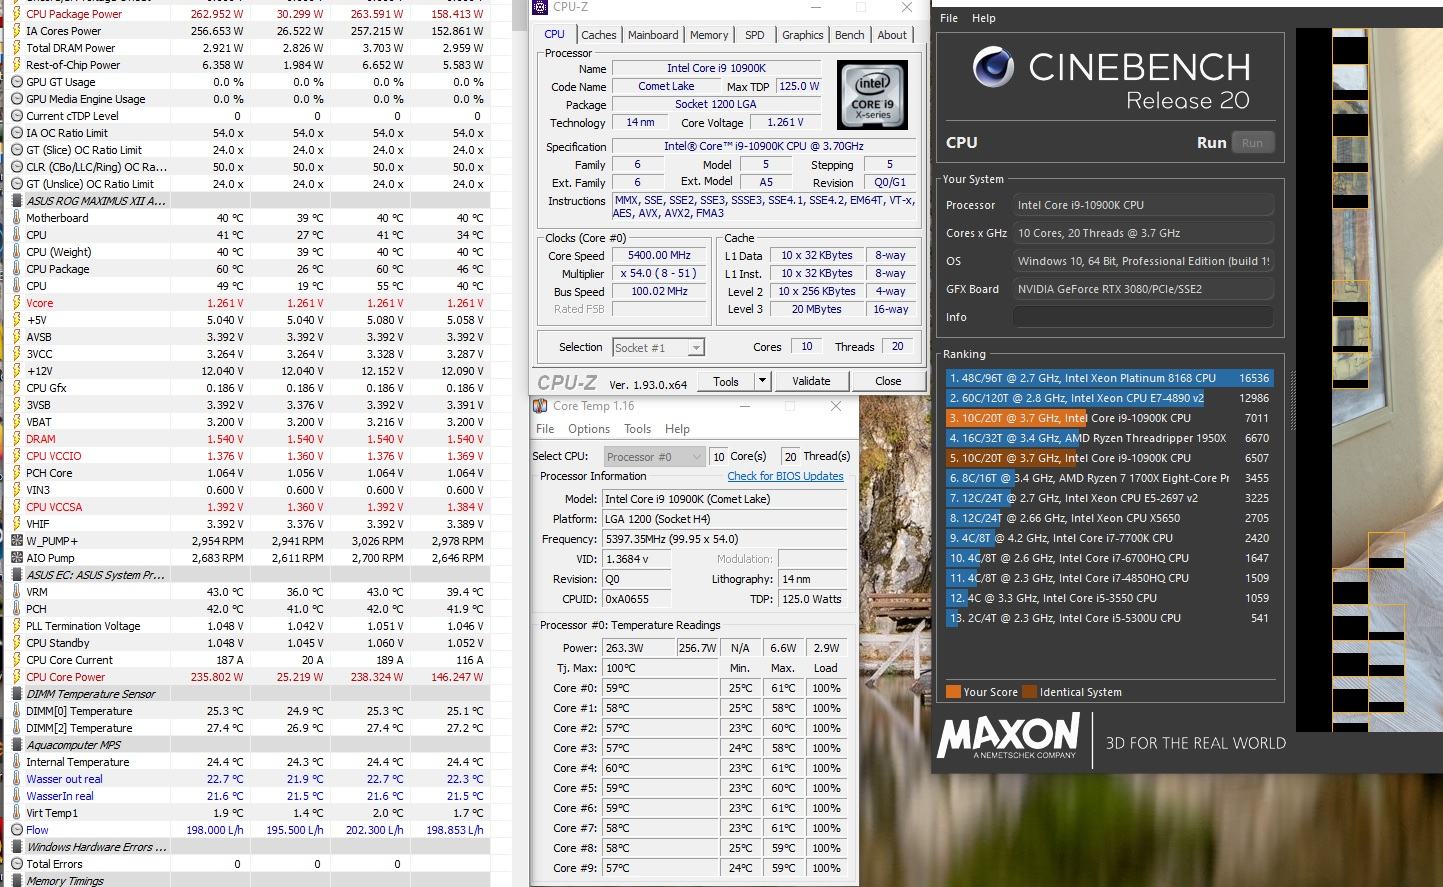Viewport: 1443px width, 887px height.
Task: Open the Options menu in Core Temp
Action: point(589,429)
